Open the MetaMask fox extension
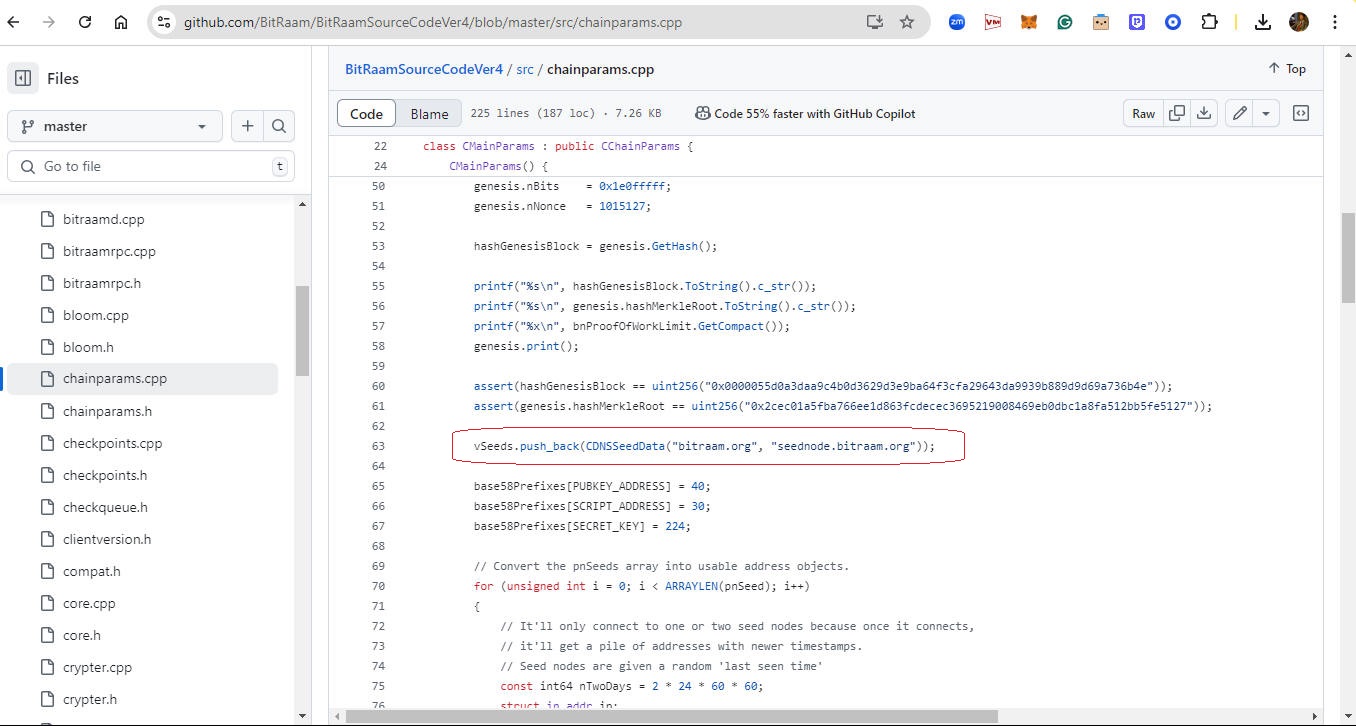Image resolution: width=1356 pixels, height=726 pixels. tap(1029, 21)
